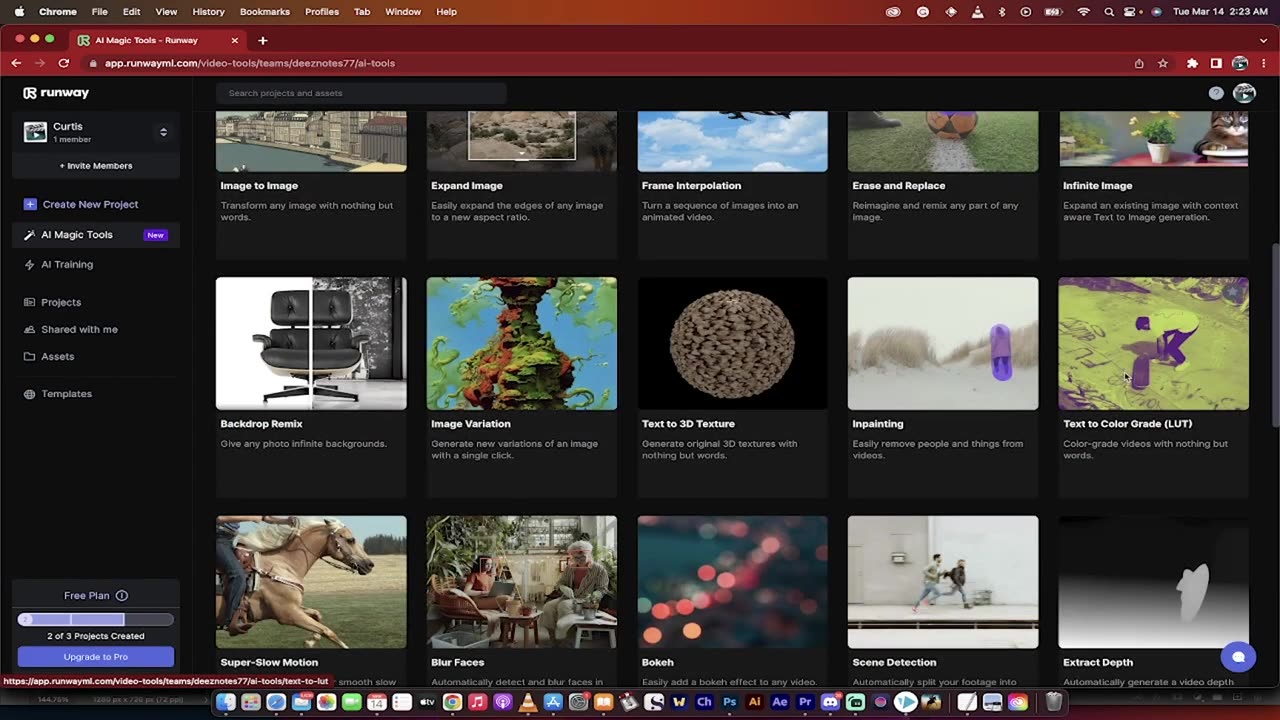This screenshot has height=720, width=1280.
Task: Open the Chrome extensions puzzle icon
Action: tap(1192, 63)
